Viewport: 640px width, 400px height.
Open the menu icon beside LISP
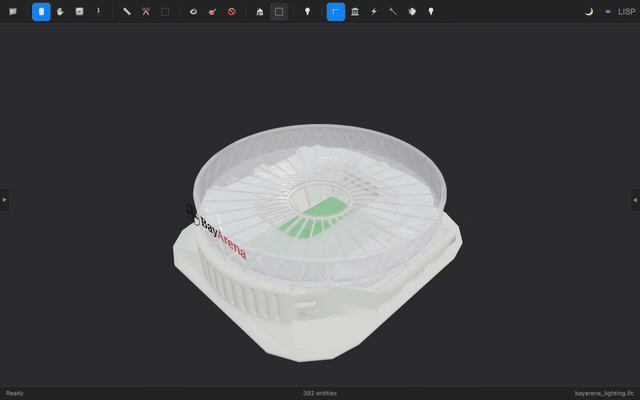(608, 12)
